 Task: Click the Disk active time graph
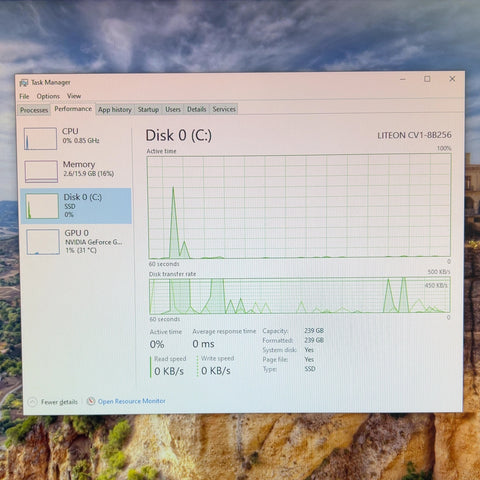(x=299, y=206)
